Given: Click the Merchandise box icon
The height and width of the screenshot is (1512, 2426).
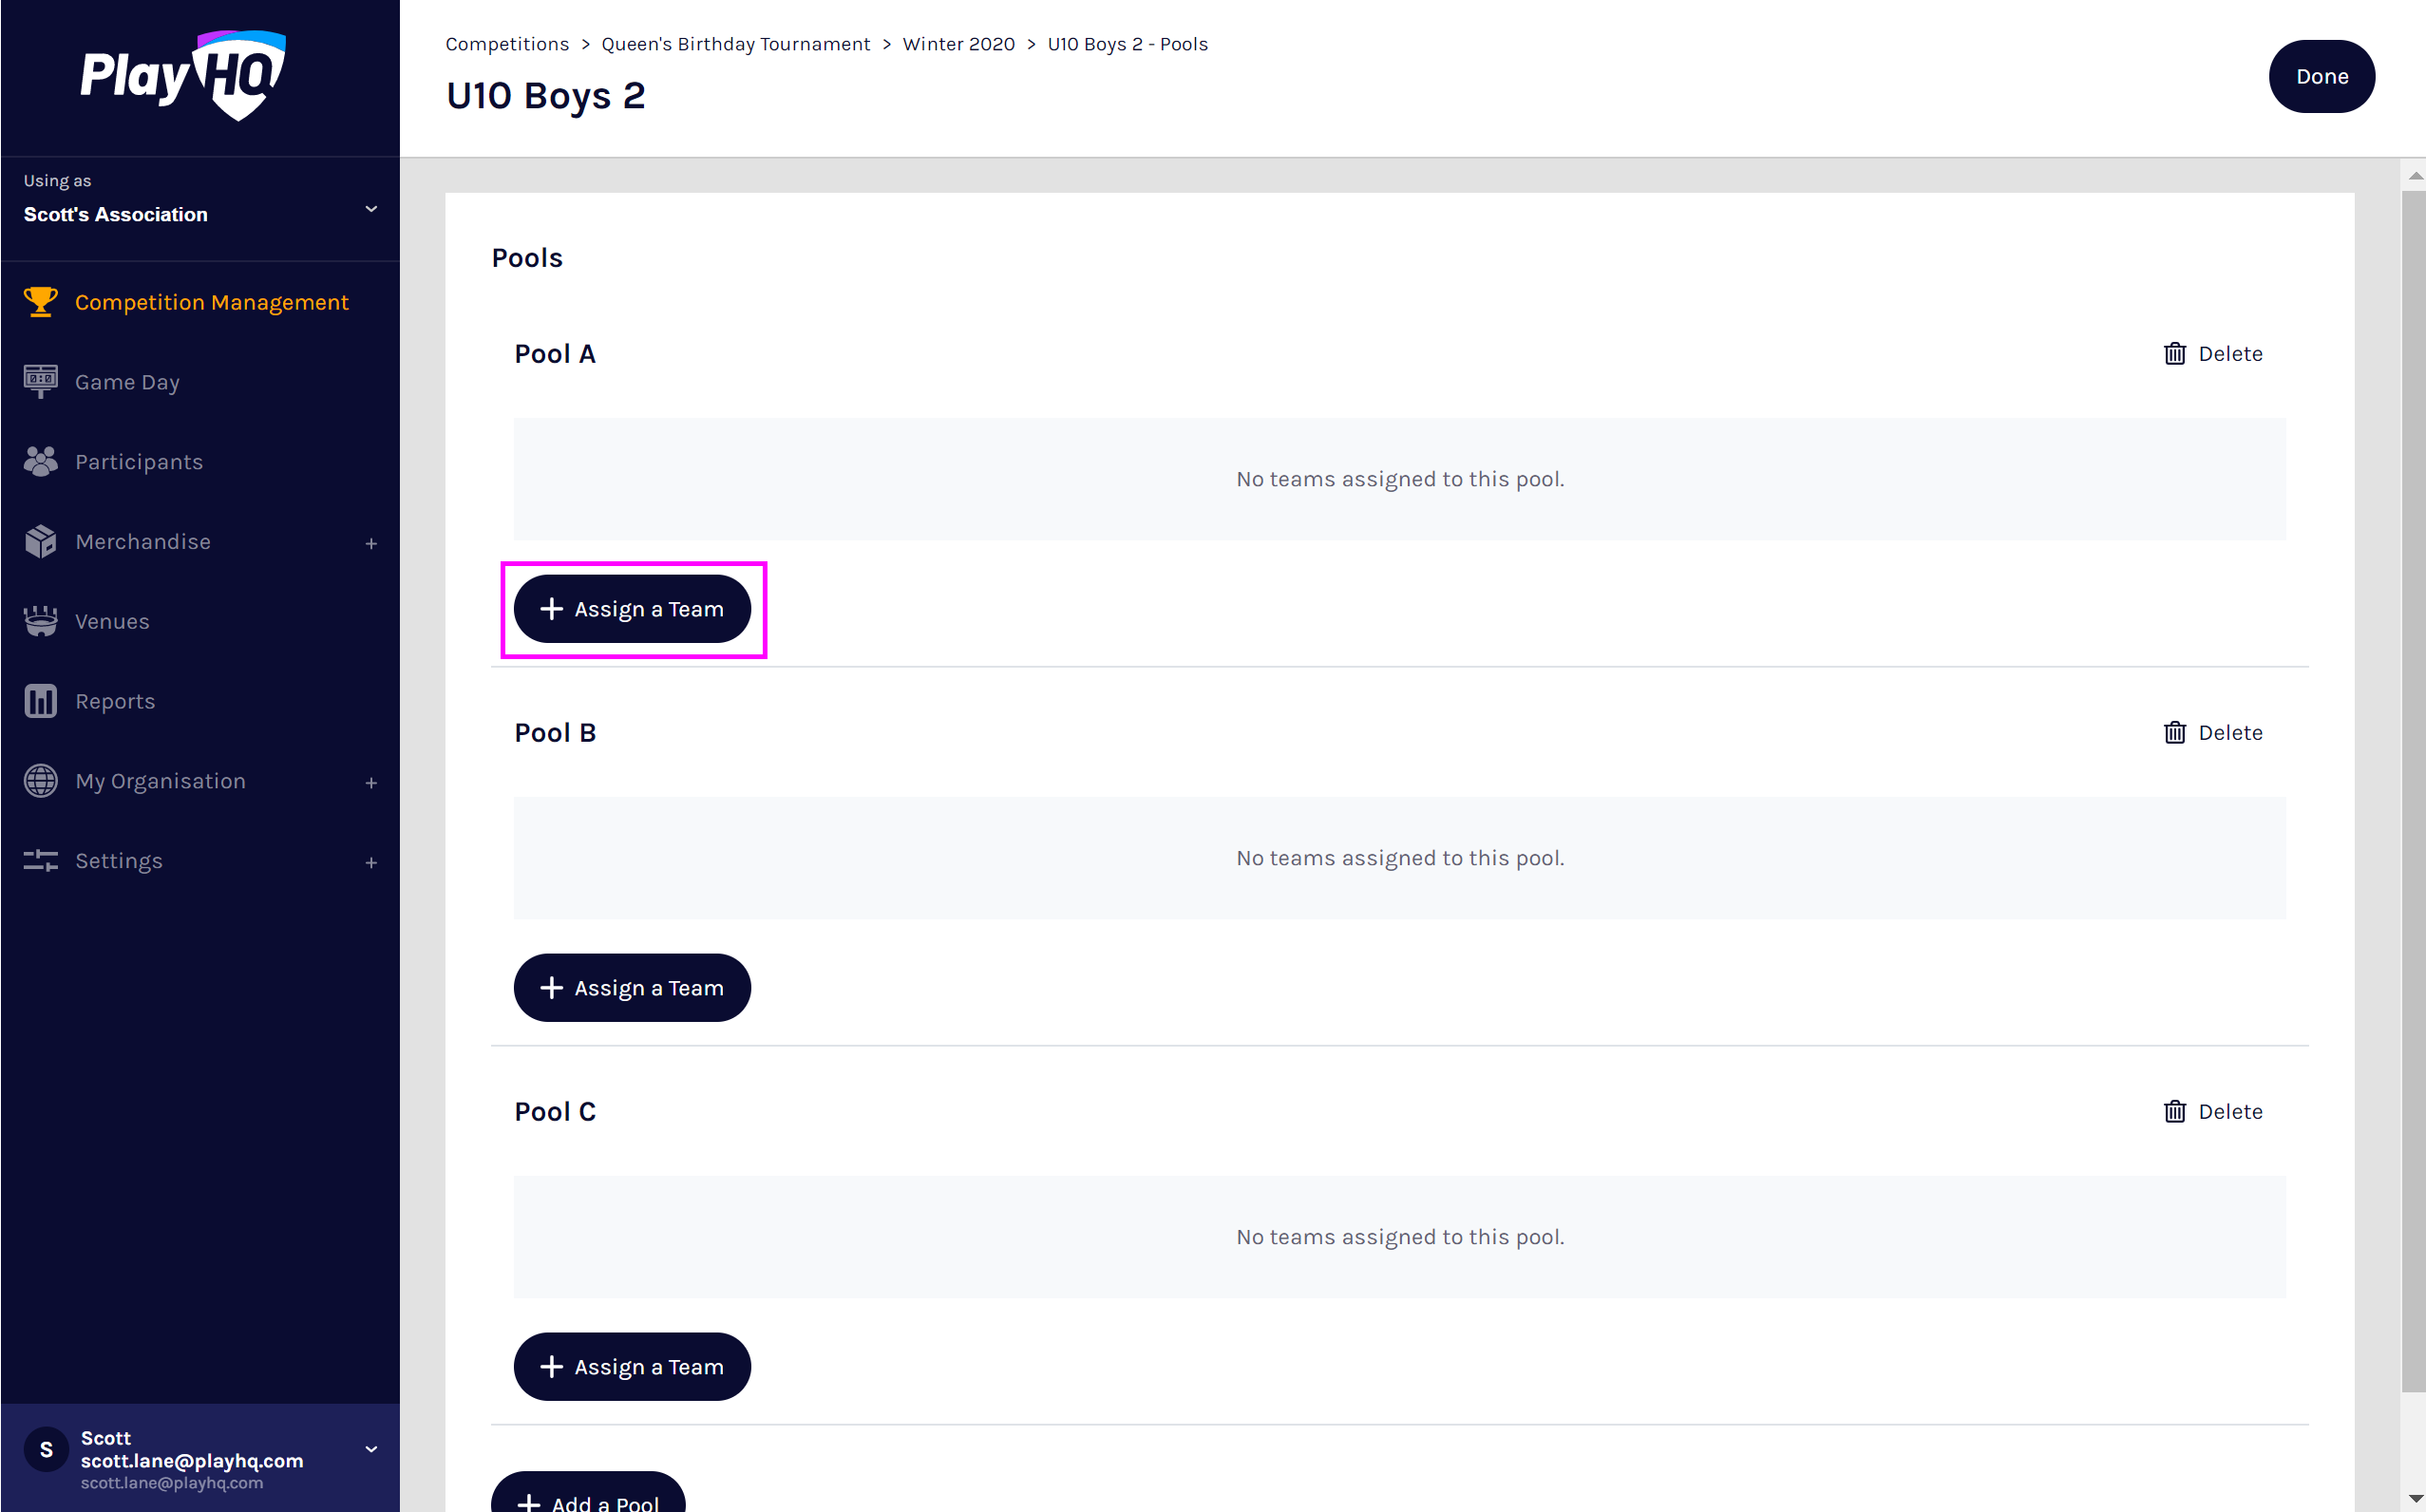Looking at the screenshot, I should pos(40,541).
